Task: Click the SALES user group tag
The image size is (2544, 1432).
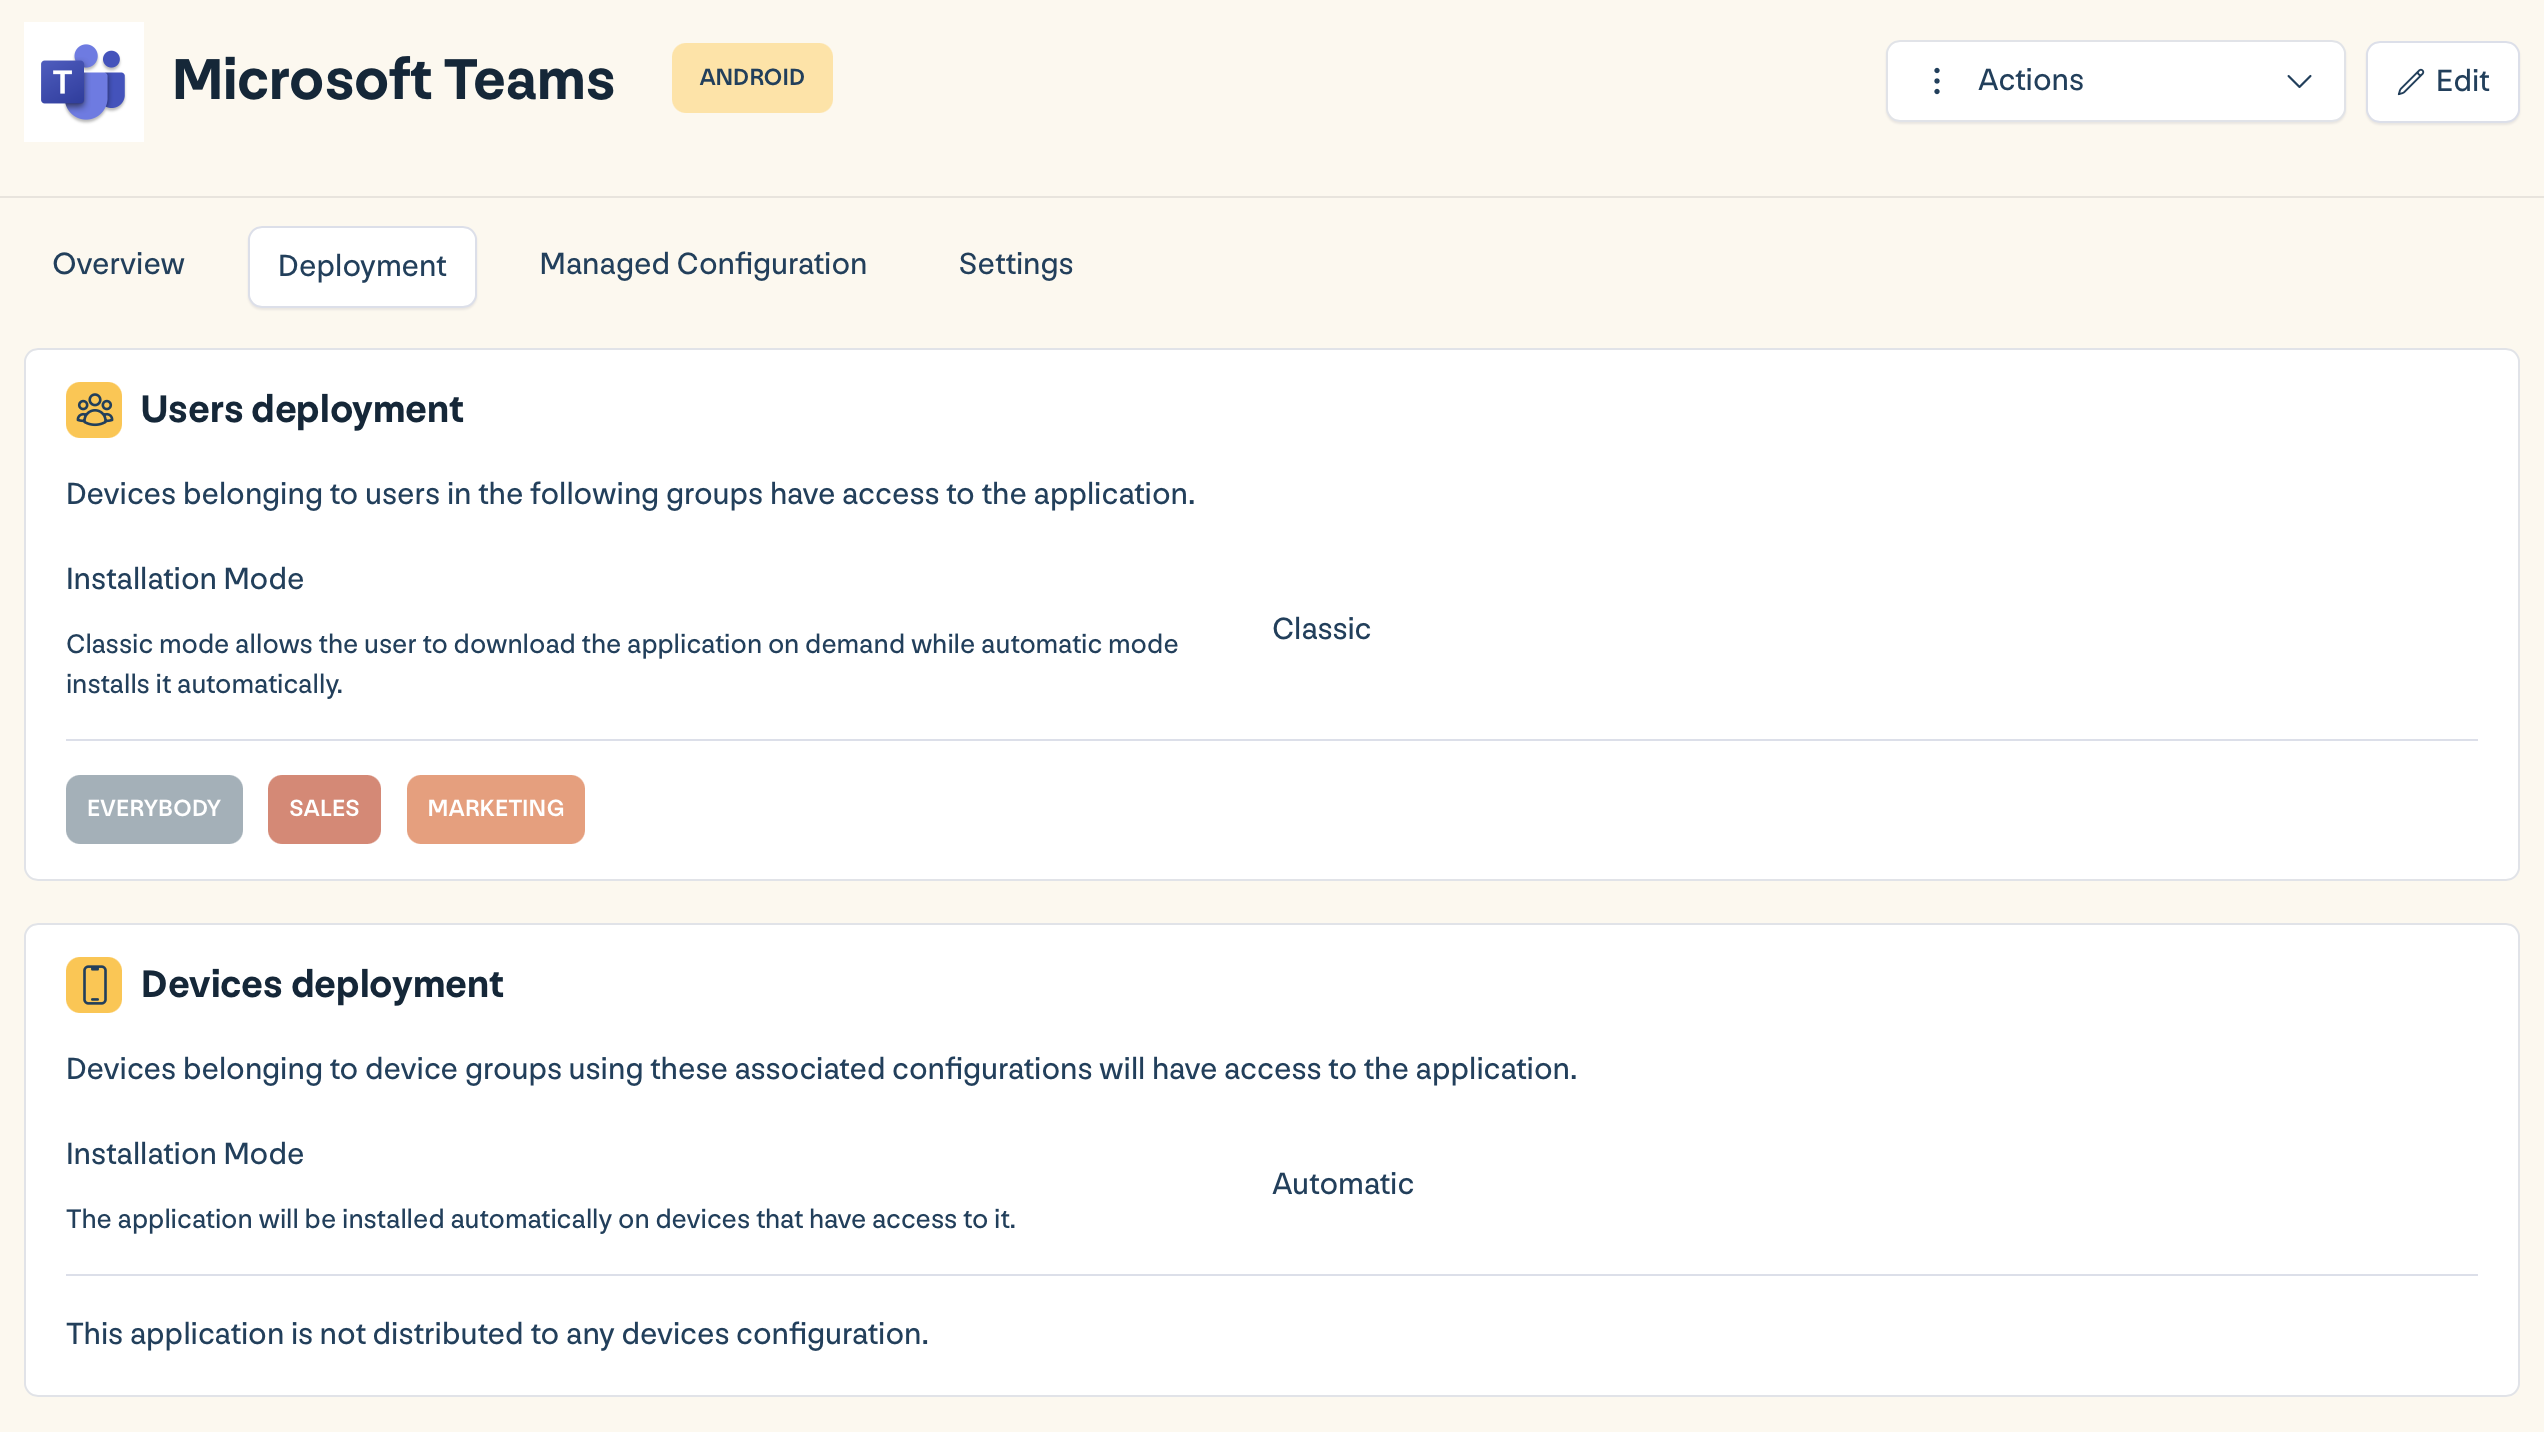Action: [x=323, y=809]
